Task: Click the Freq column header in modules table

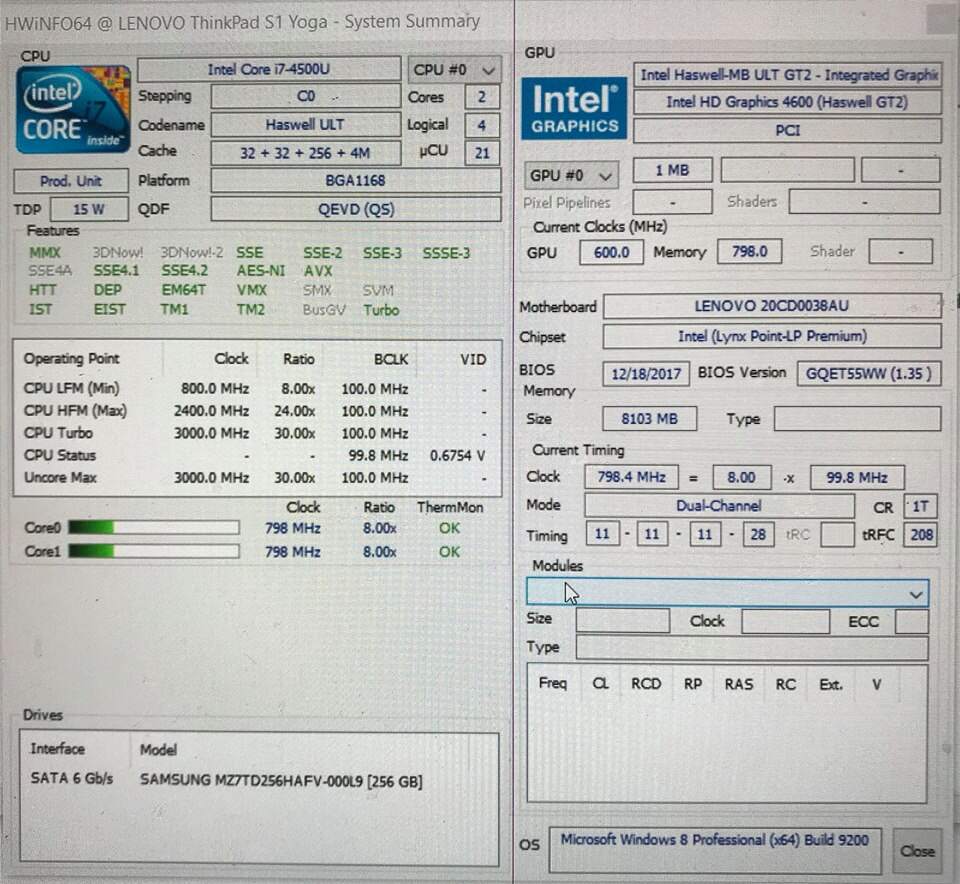Action: (x=553, y=683)
